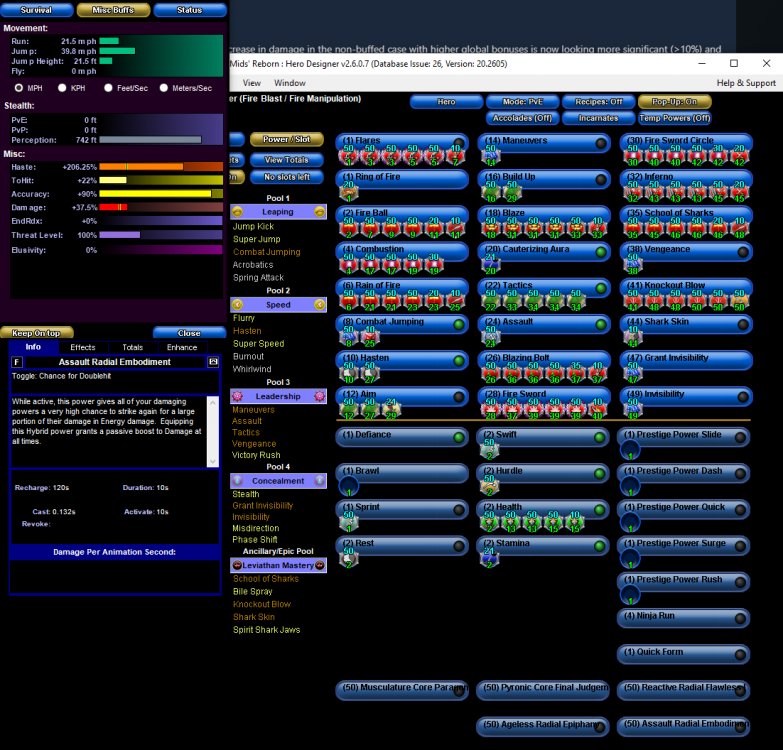Switch to the Effects tab
Screen dimensions: 783x750
pos(83,347)
